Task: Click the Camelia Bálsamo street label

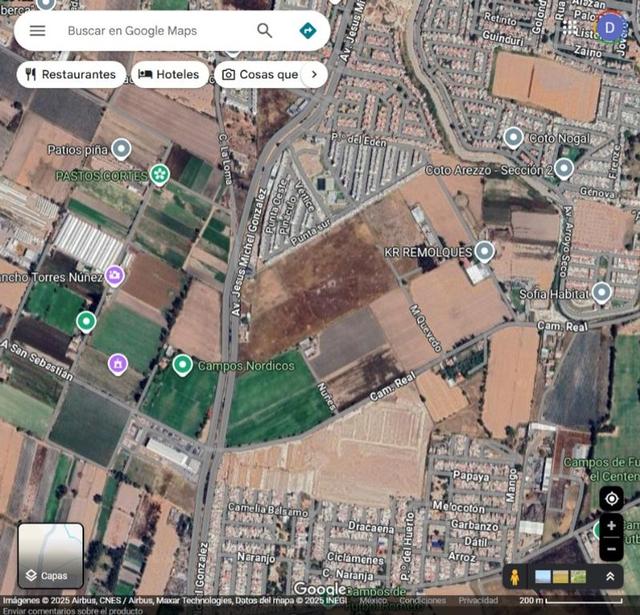Action: click(267, 509)
